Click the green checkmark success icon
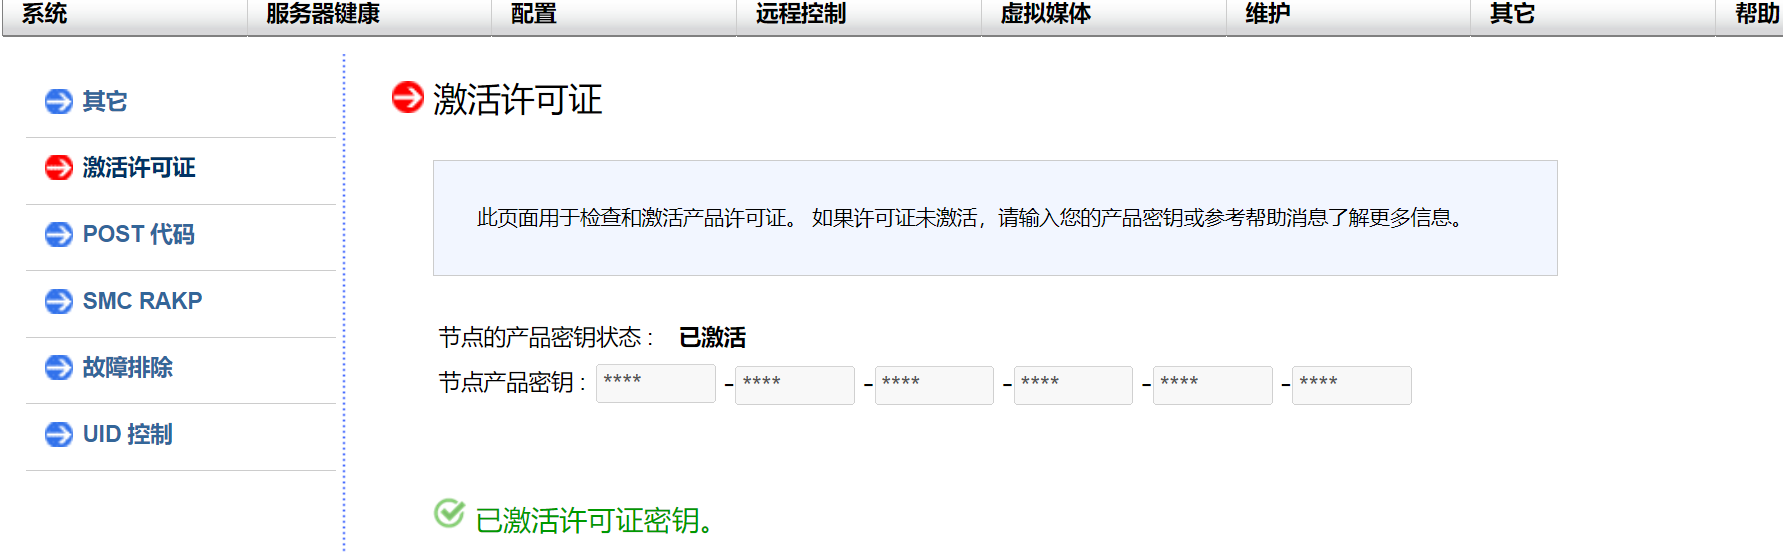Image resolution: width=1783 pixels, height=553 pixels. tap(449, 514)
